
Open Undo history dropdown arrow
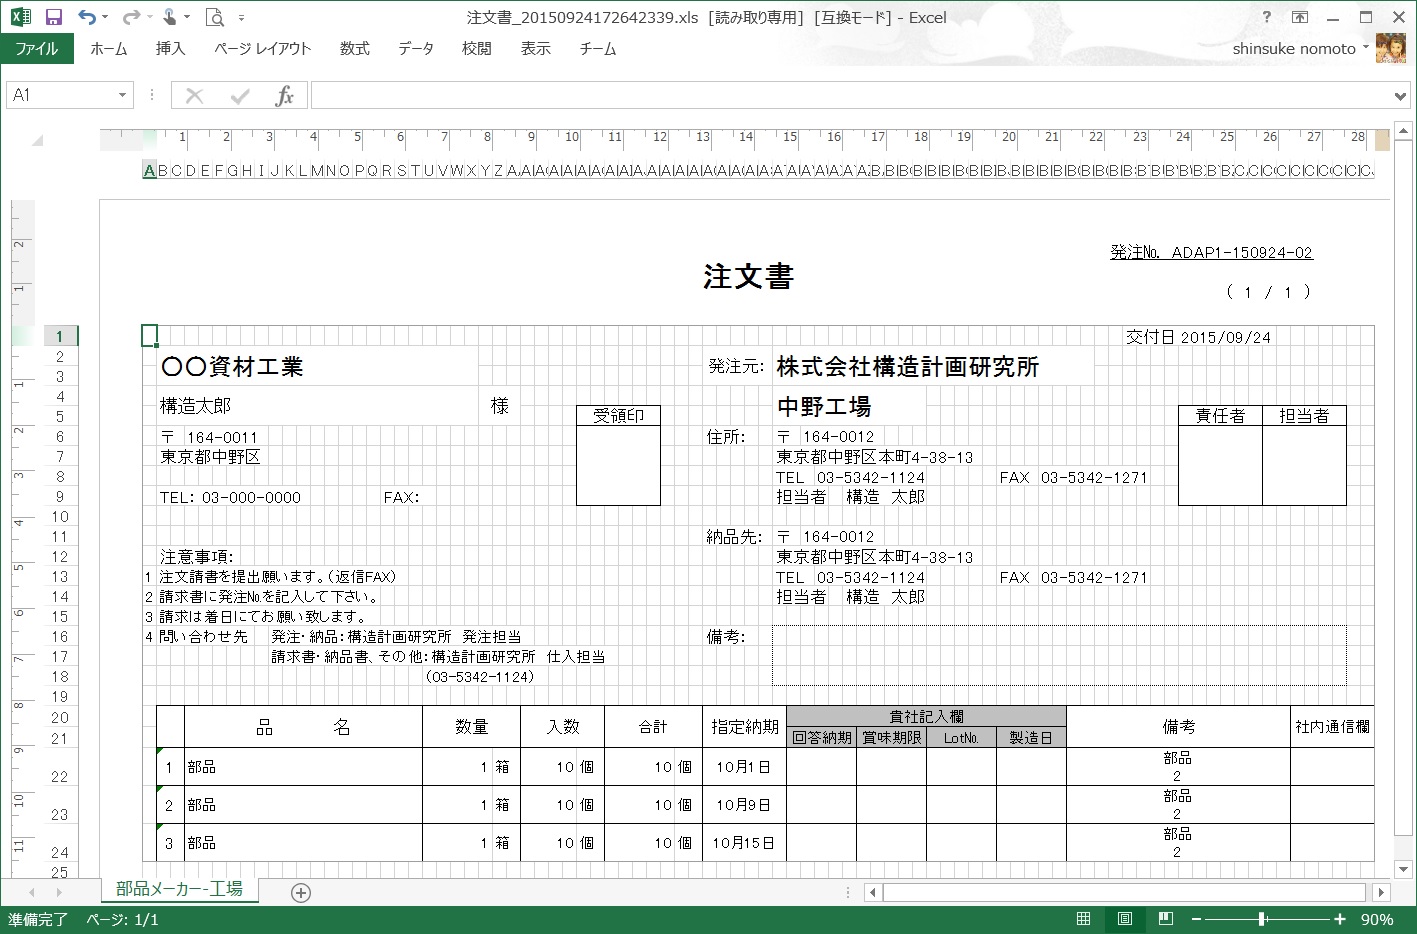pyautogui.click(x=105, y=18)
